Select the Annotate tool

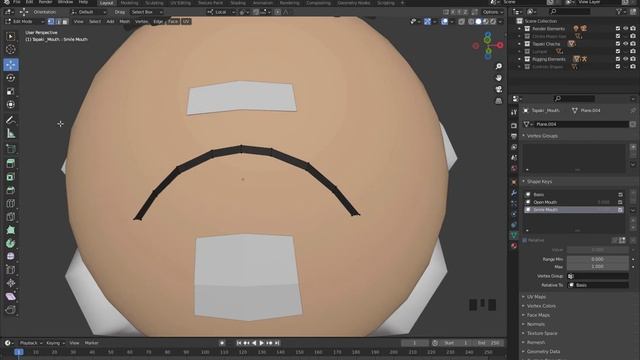[x=11, y=120]
